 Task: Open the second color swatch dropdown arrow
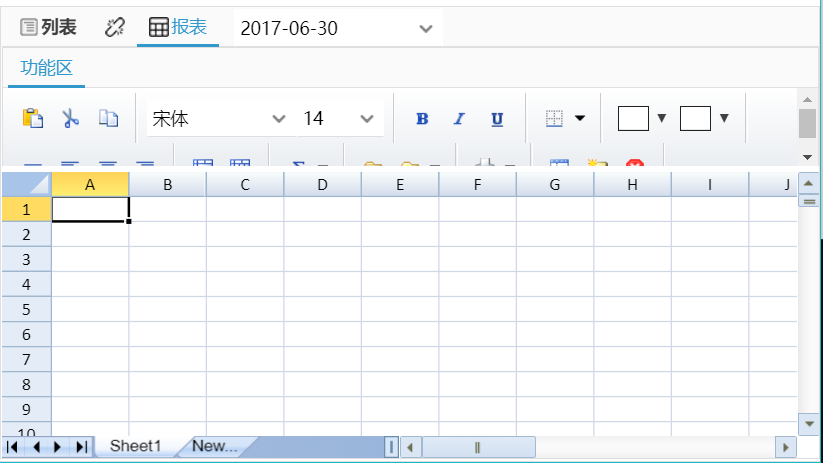(x=724, y=118)
